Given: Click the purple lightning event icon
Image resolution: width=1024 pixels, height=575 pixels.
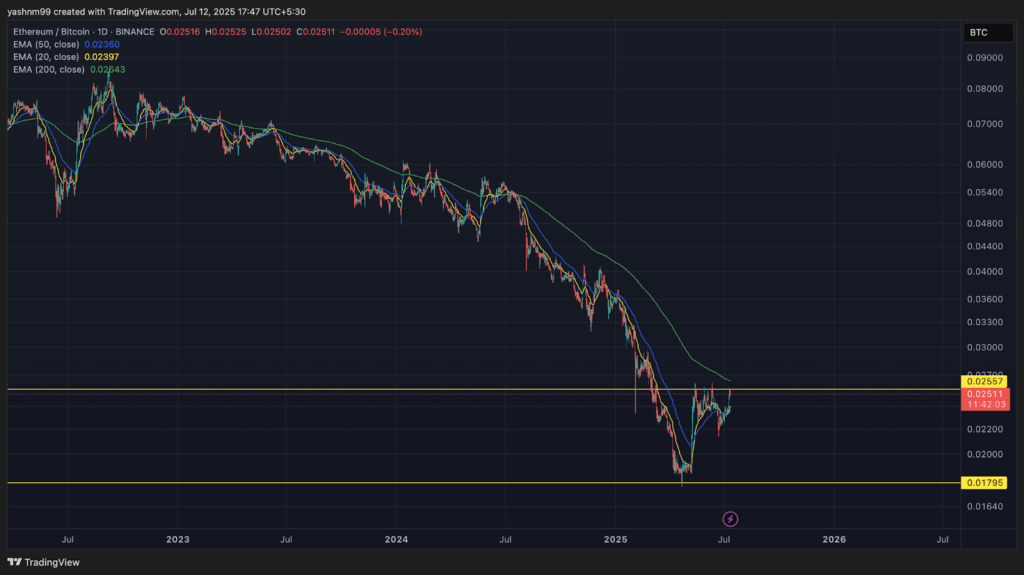Looking at the screenshot, I should pos(730,519).
